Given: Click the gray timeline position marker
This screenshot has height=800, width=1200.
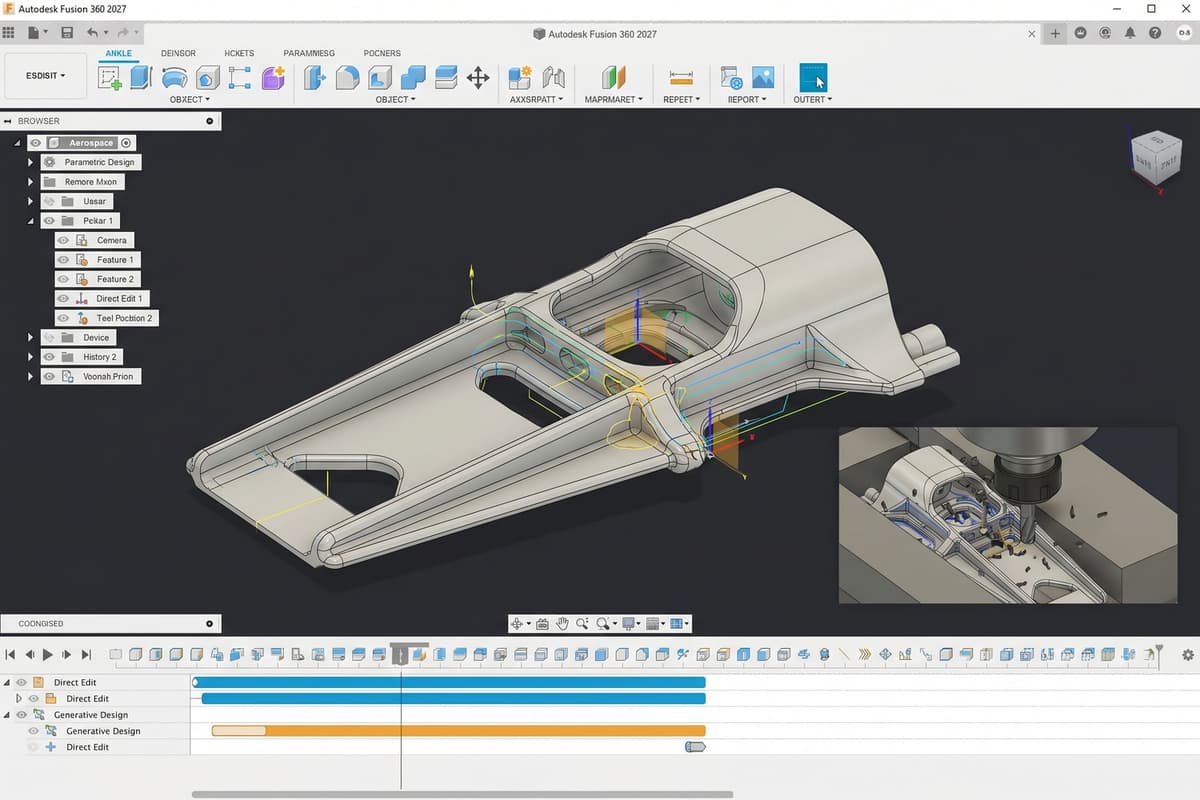Looking at the screenshot, I should [400, 655].
